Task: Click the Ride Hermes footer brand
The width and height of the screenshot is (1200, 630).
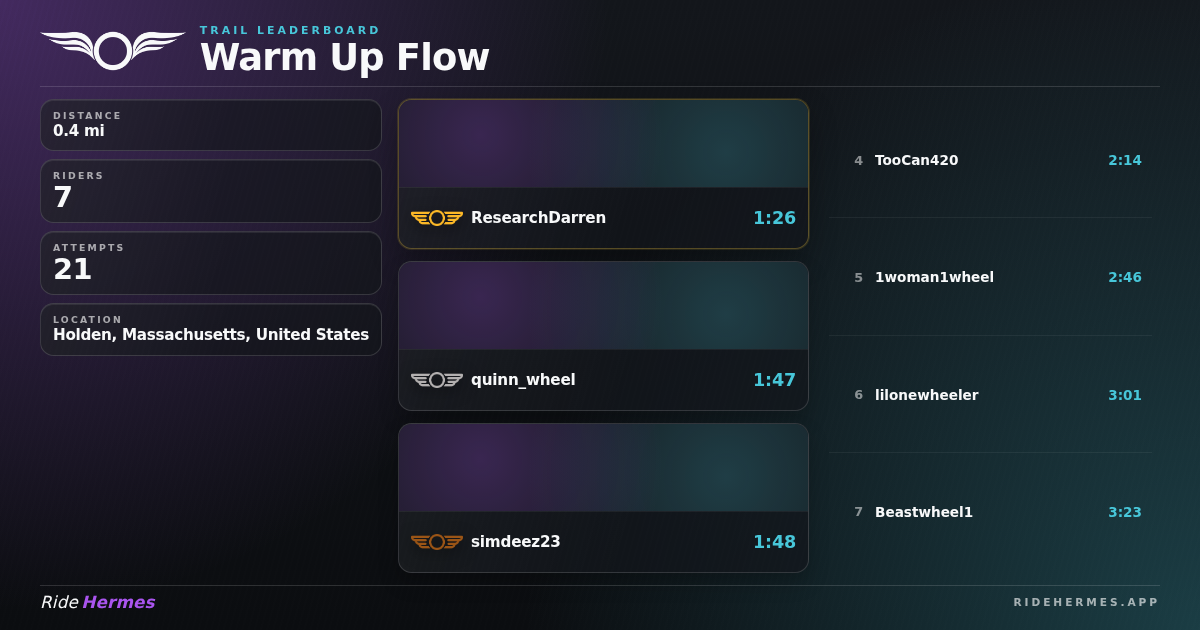Action: (98, 602)
